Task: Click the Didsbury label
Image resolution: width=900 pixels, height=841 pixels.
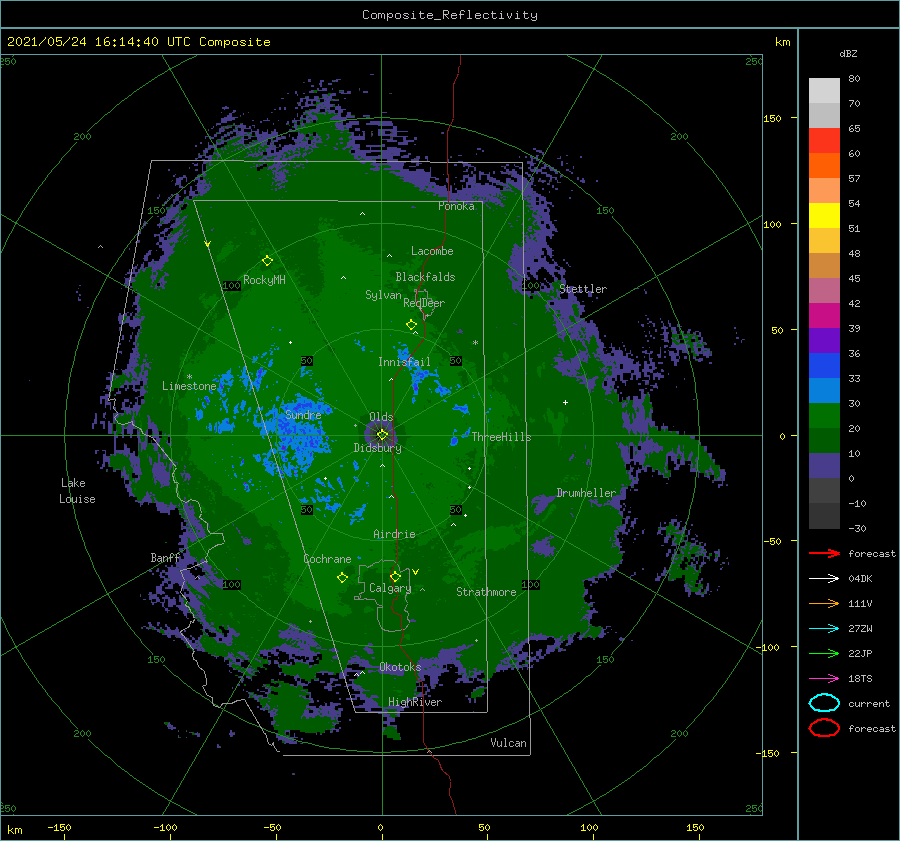Action: pos(377,448)
